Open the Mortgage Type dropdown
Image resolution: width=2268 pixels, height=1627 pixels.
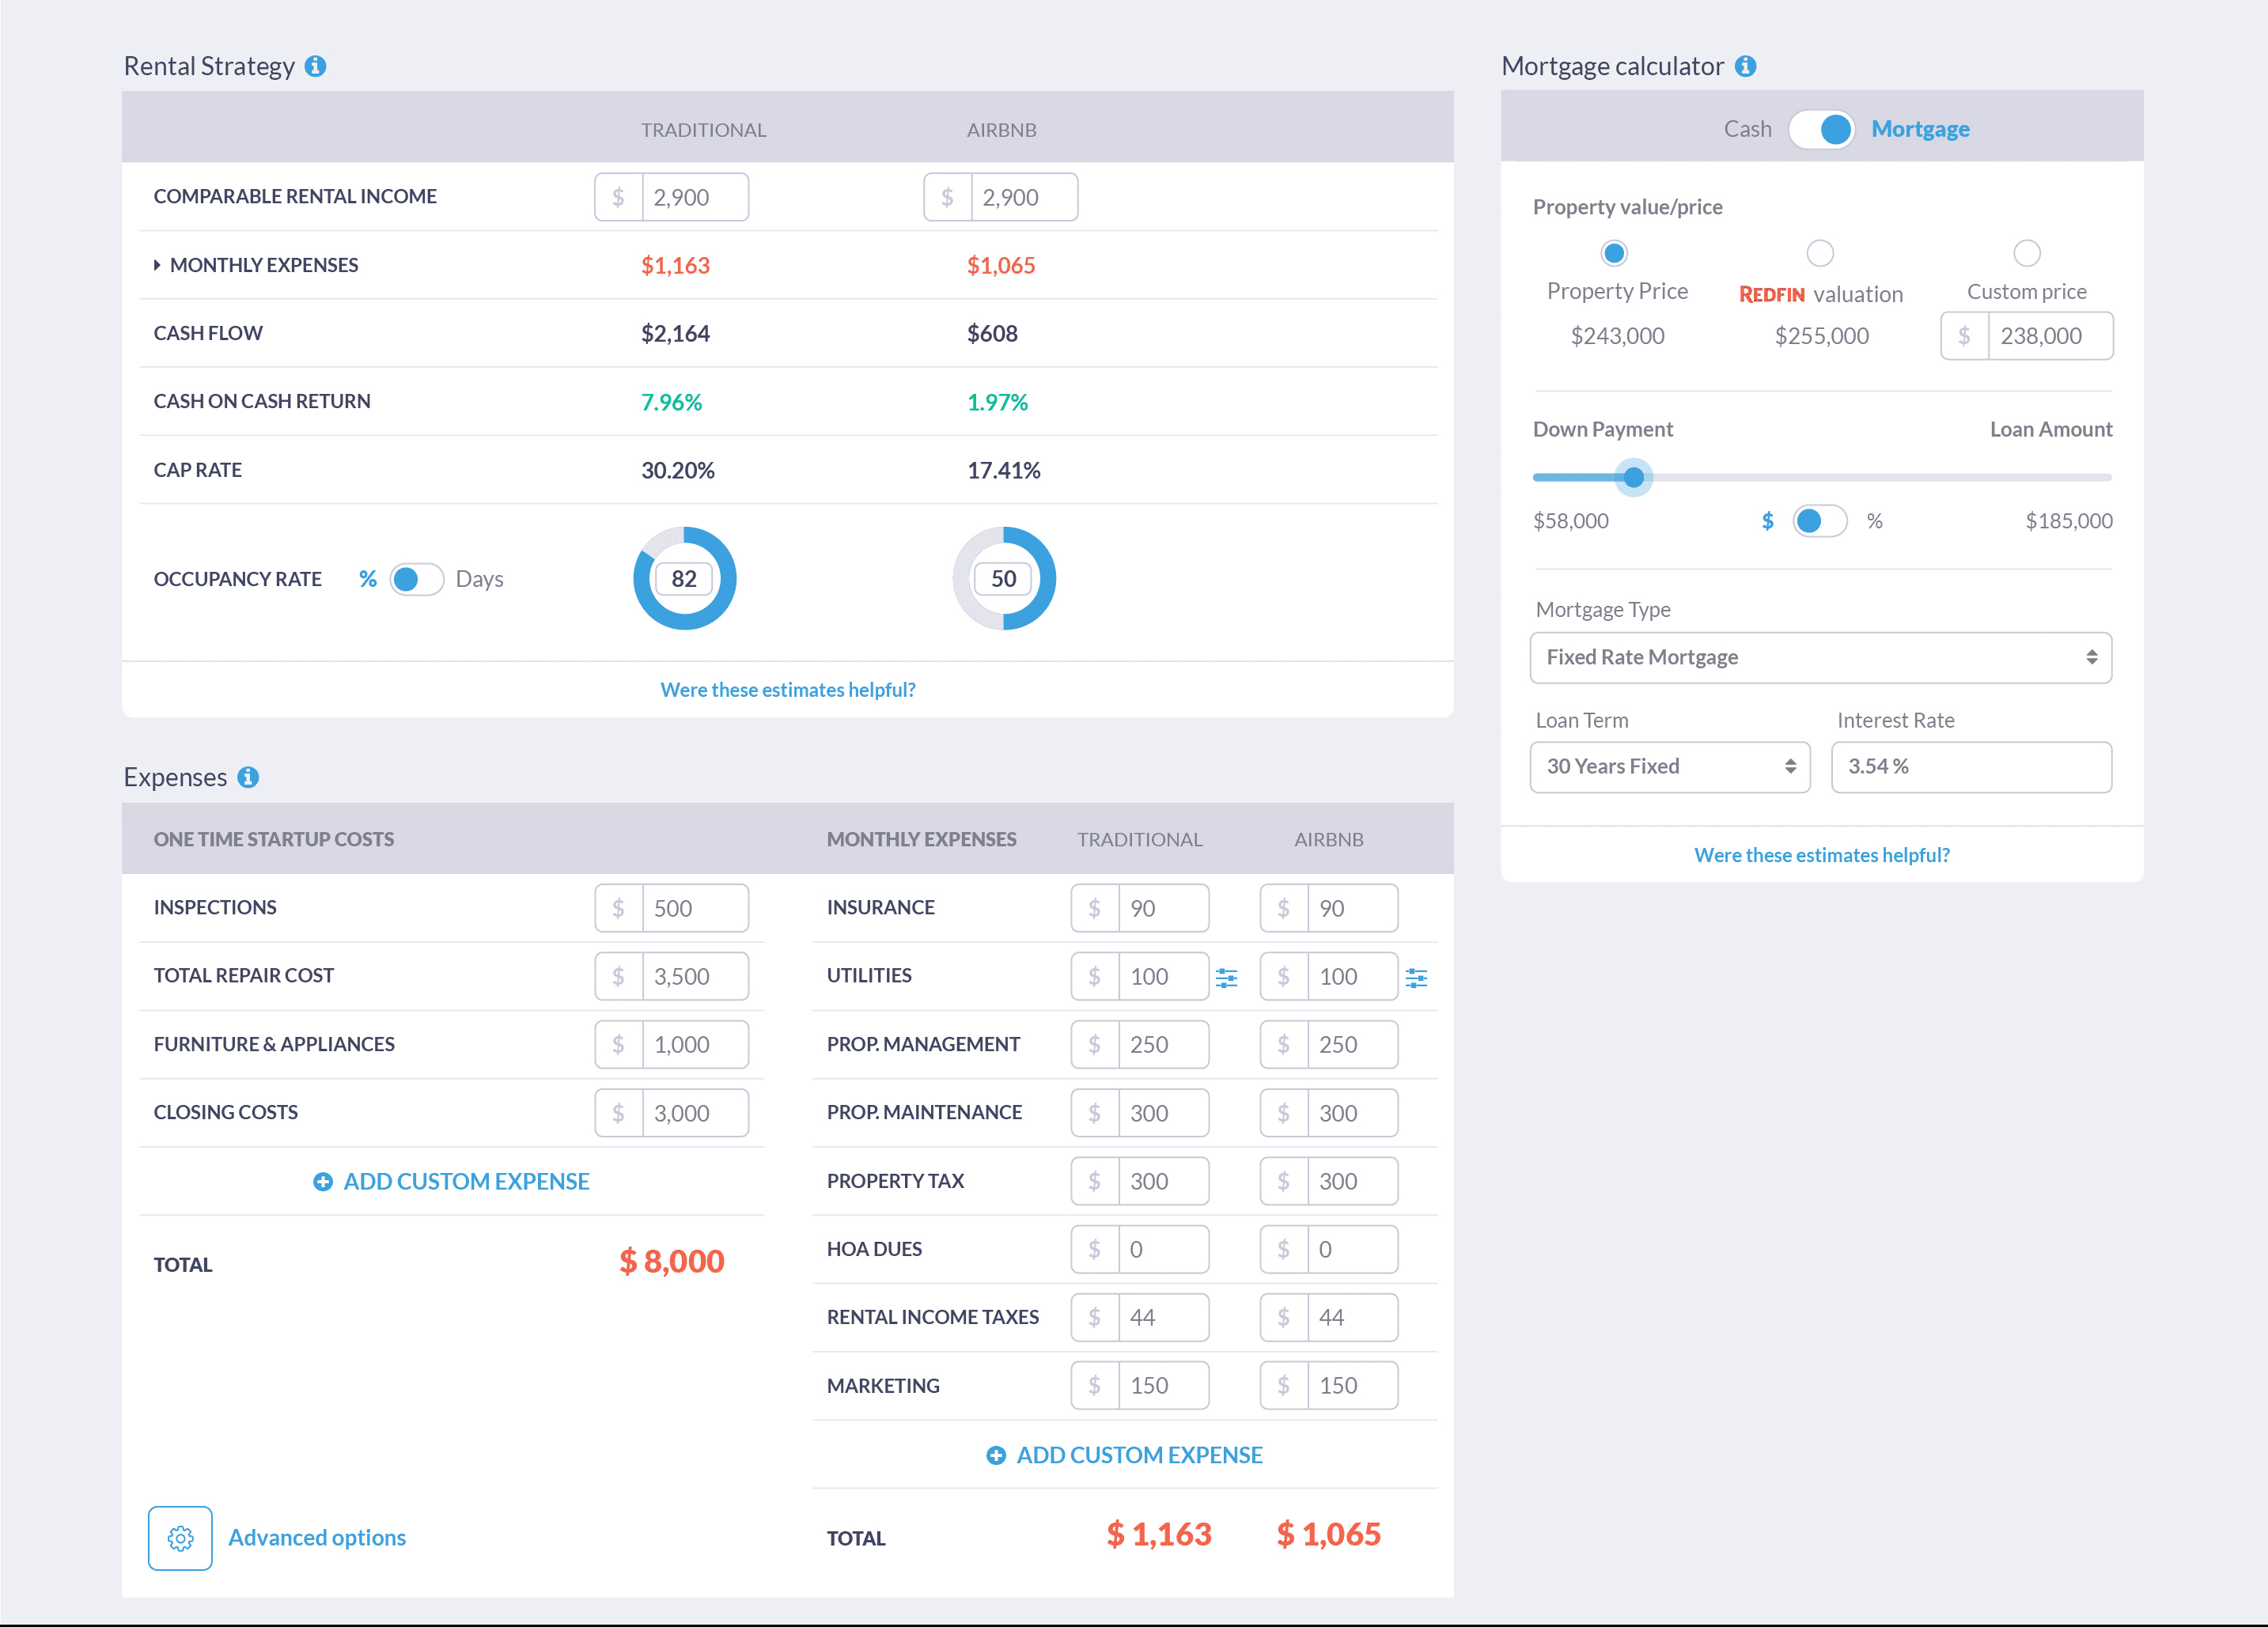coord(1820,657)
